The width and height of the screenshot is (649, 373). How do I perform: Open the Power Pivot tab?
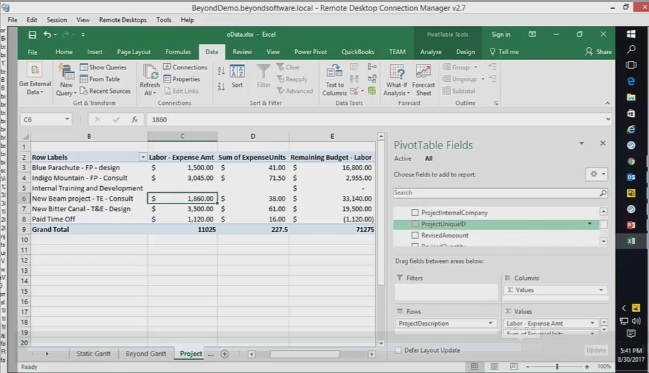(310, 52)
